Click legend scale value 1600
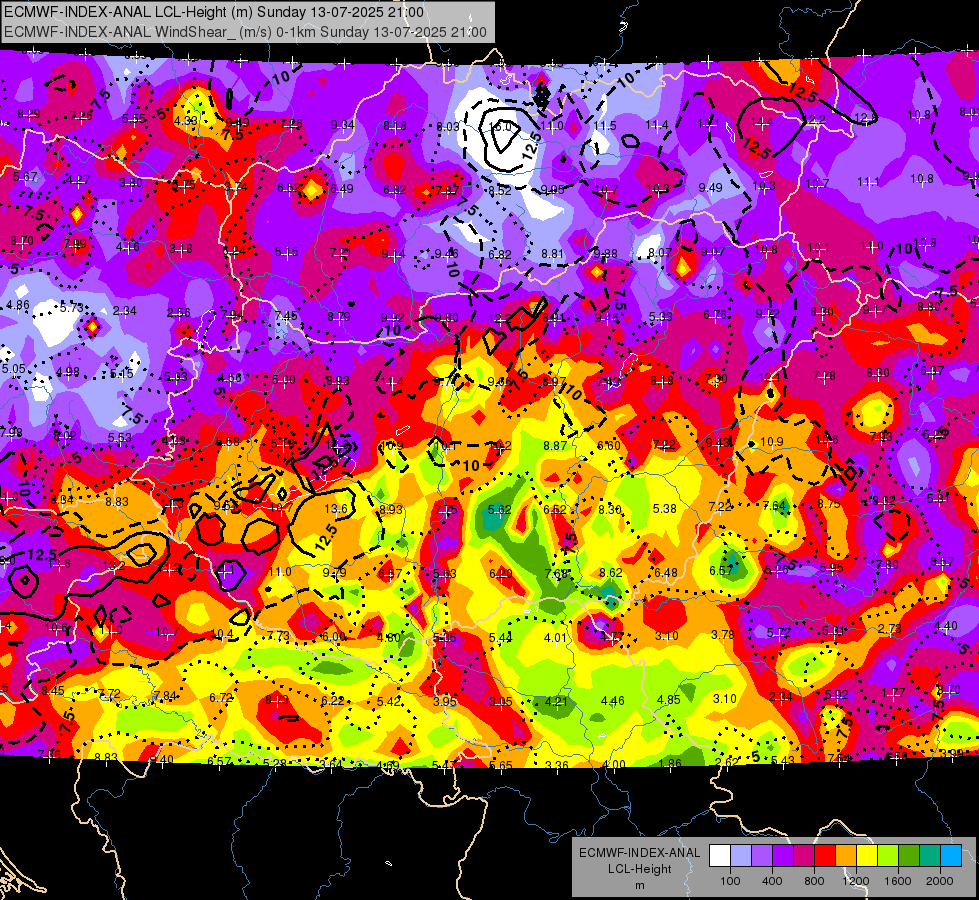The width and height of the screenshot is (979, 900). pos(897,881)
